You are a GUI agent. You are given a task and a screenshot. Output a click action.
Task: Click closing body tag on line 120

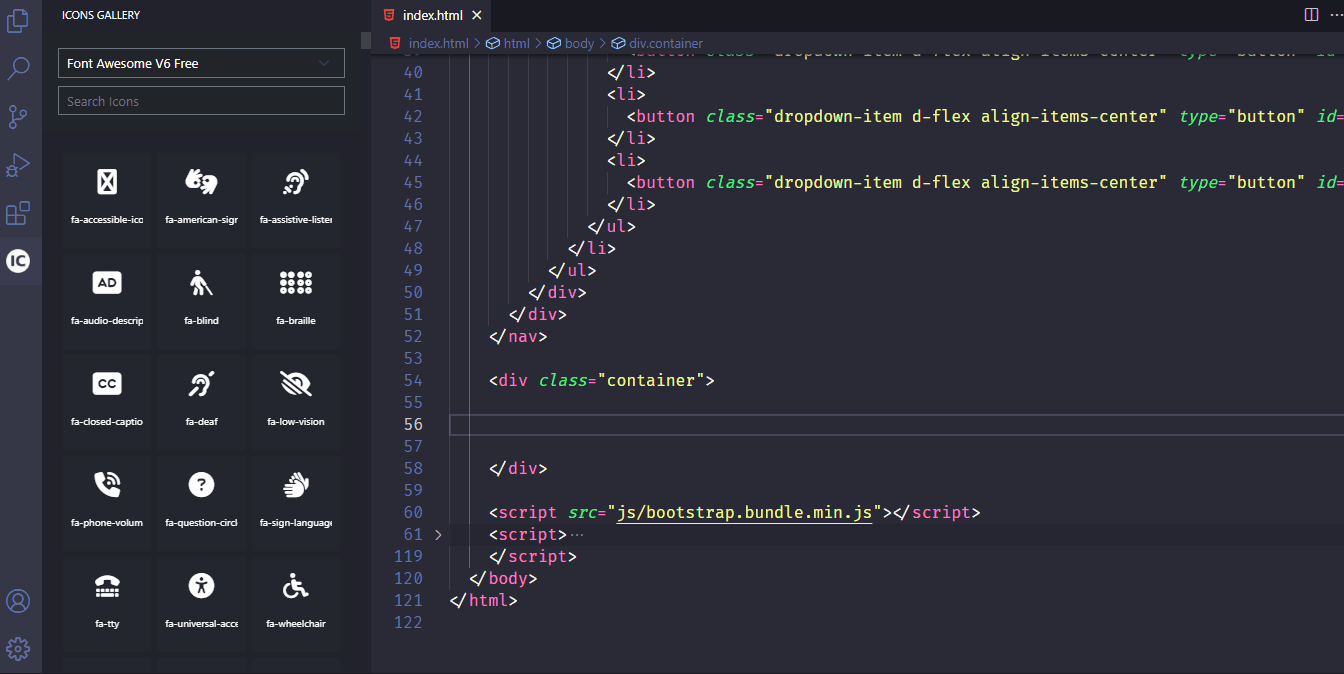[x=504, y=578]
